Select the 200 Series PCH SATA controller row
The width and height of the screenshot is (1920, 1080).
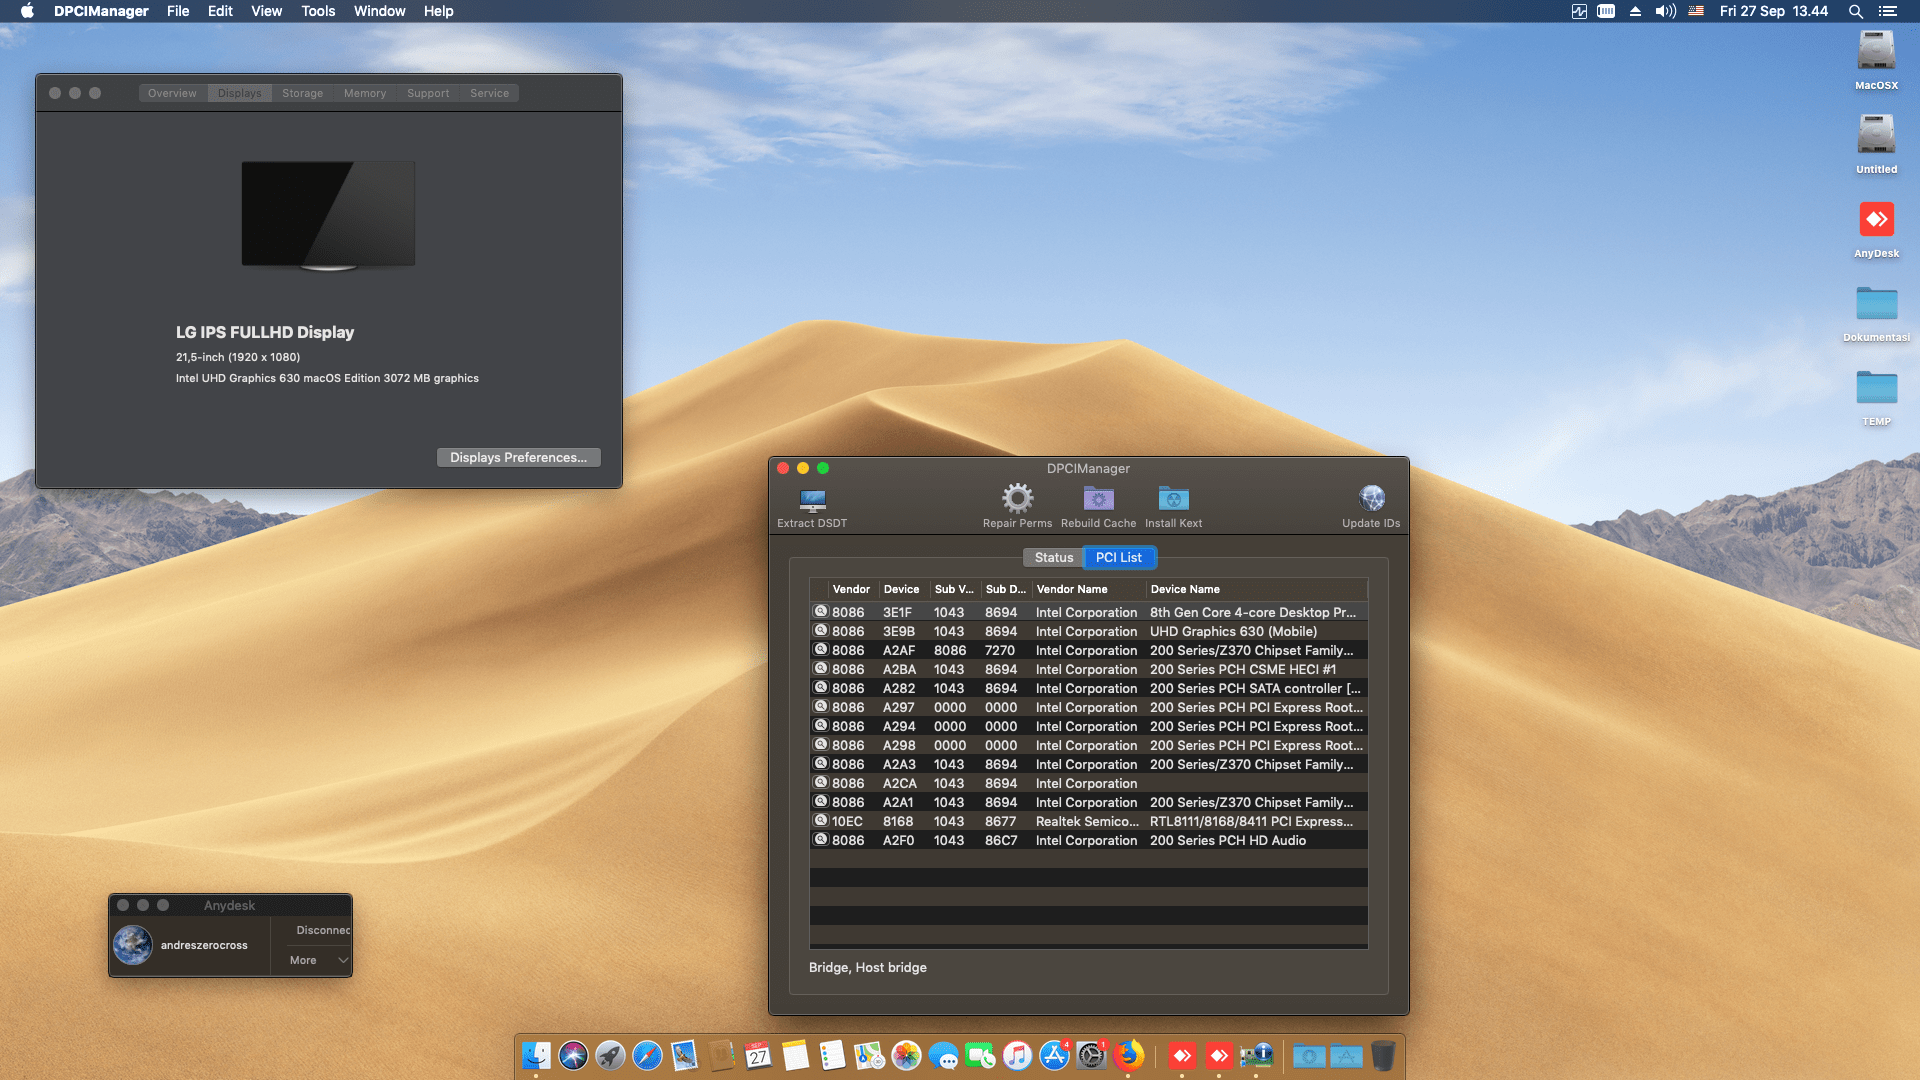pos(1088,688)
